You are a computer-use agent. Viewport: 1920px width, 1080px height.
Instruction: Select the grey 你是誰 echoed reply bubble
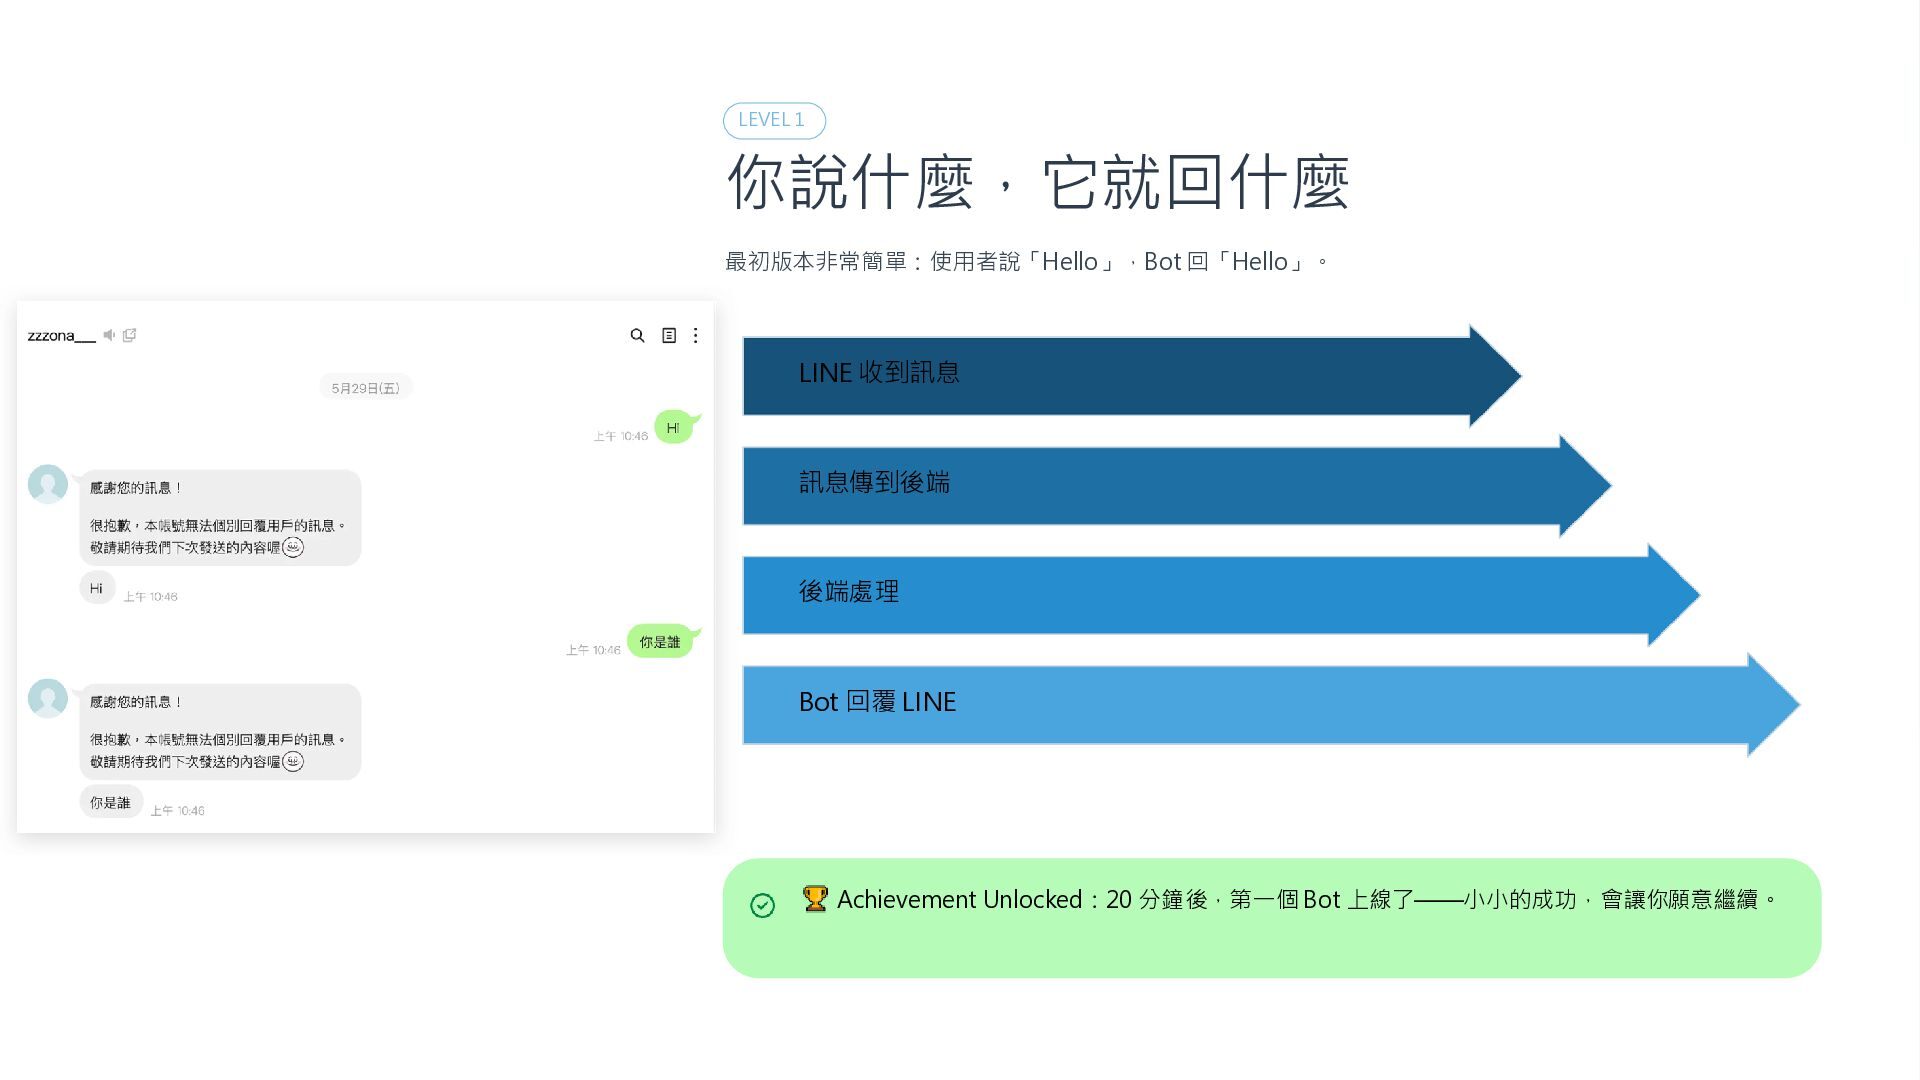[x=111, y=802]
